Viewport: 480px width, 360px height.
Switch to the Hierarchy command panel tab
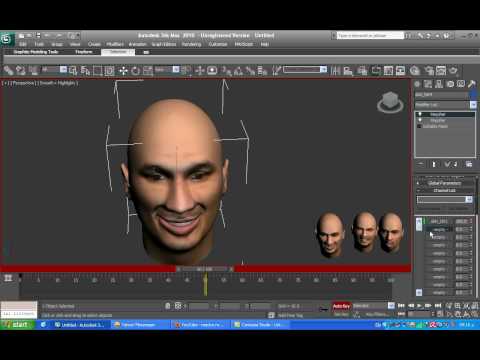point(439,84)
